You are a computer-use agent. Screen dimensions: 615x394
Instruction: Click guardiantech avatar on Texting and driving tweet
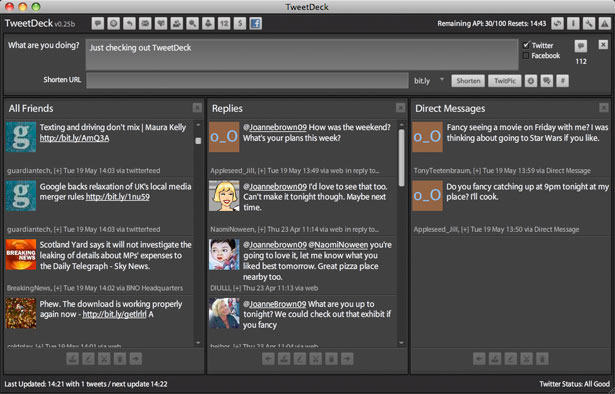pyautogui.click(x=21, y=137)
